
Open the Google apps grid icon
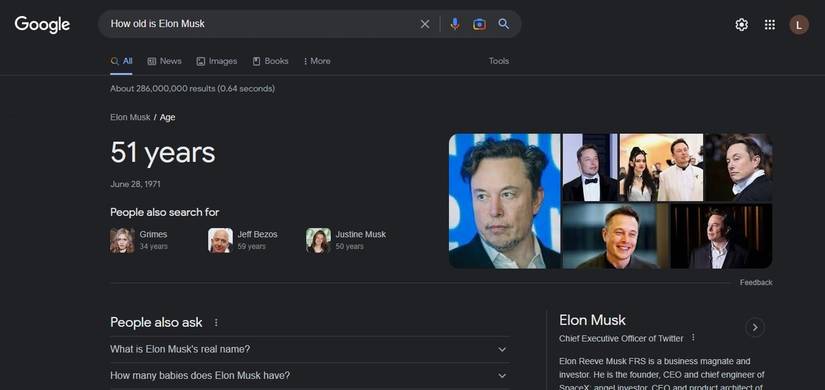pyautogui.click(x=770, y=25)
